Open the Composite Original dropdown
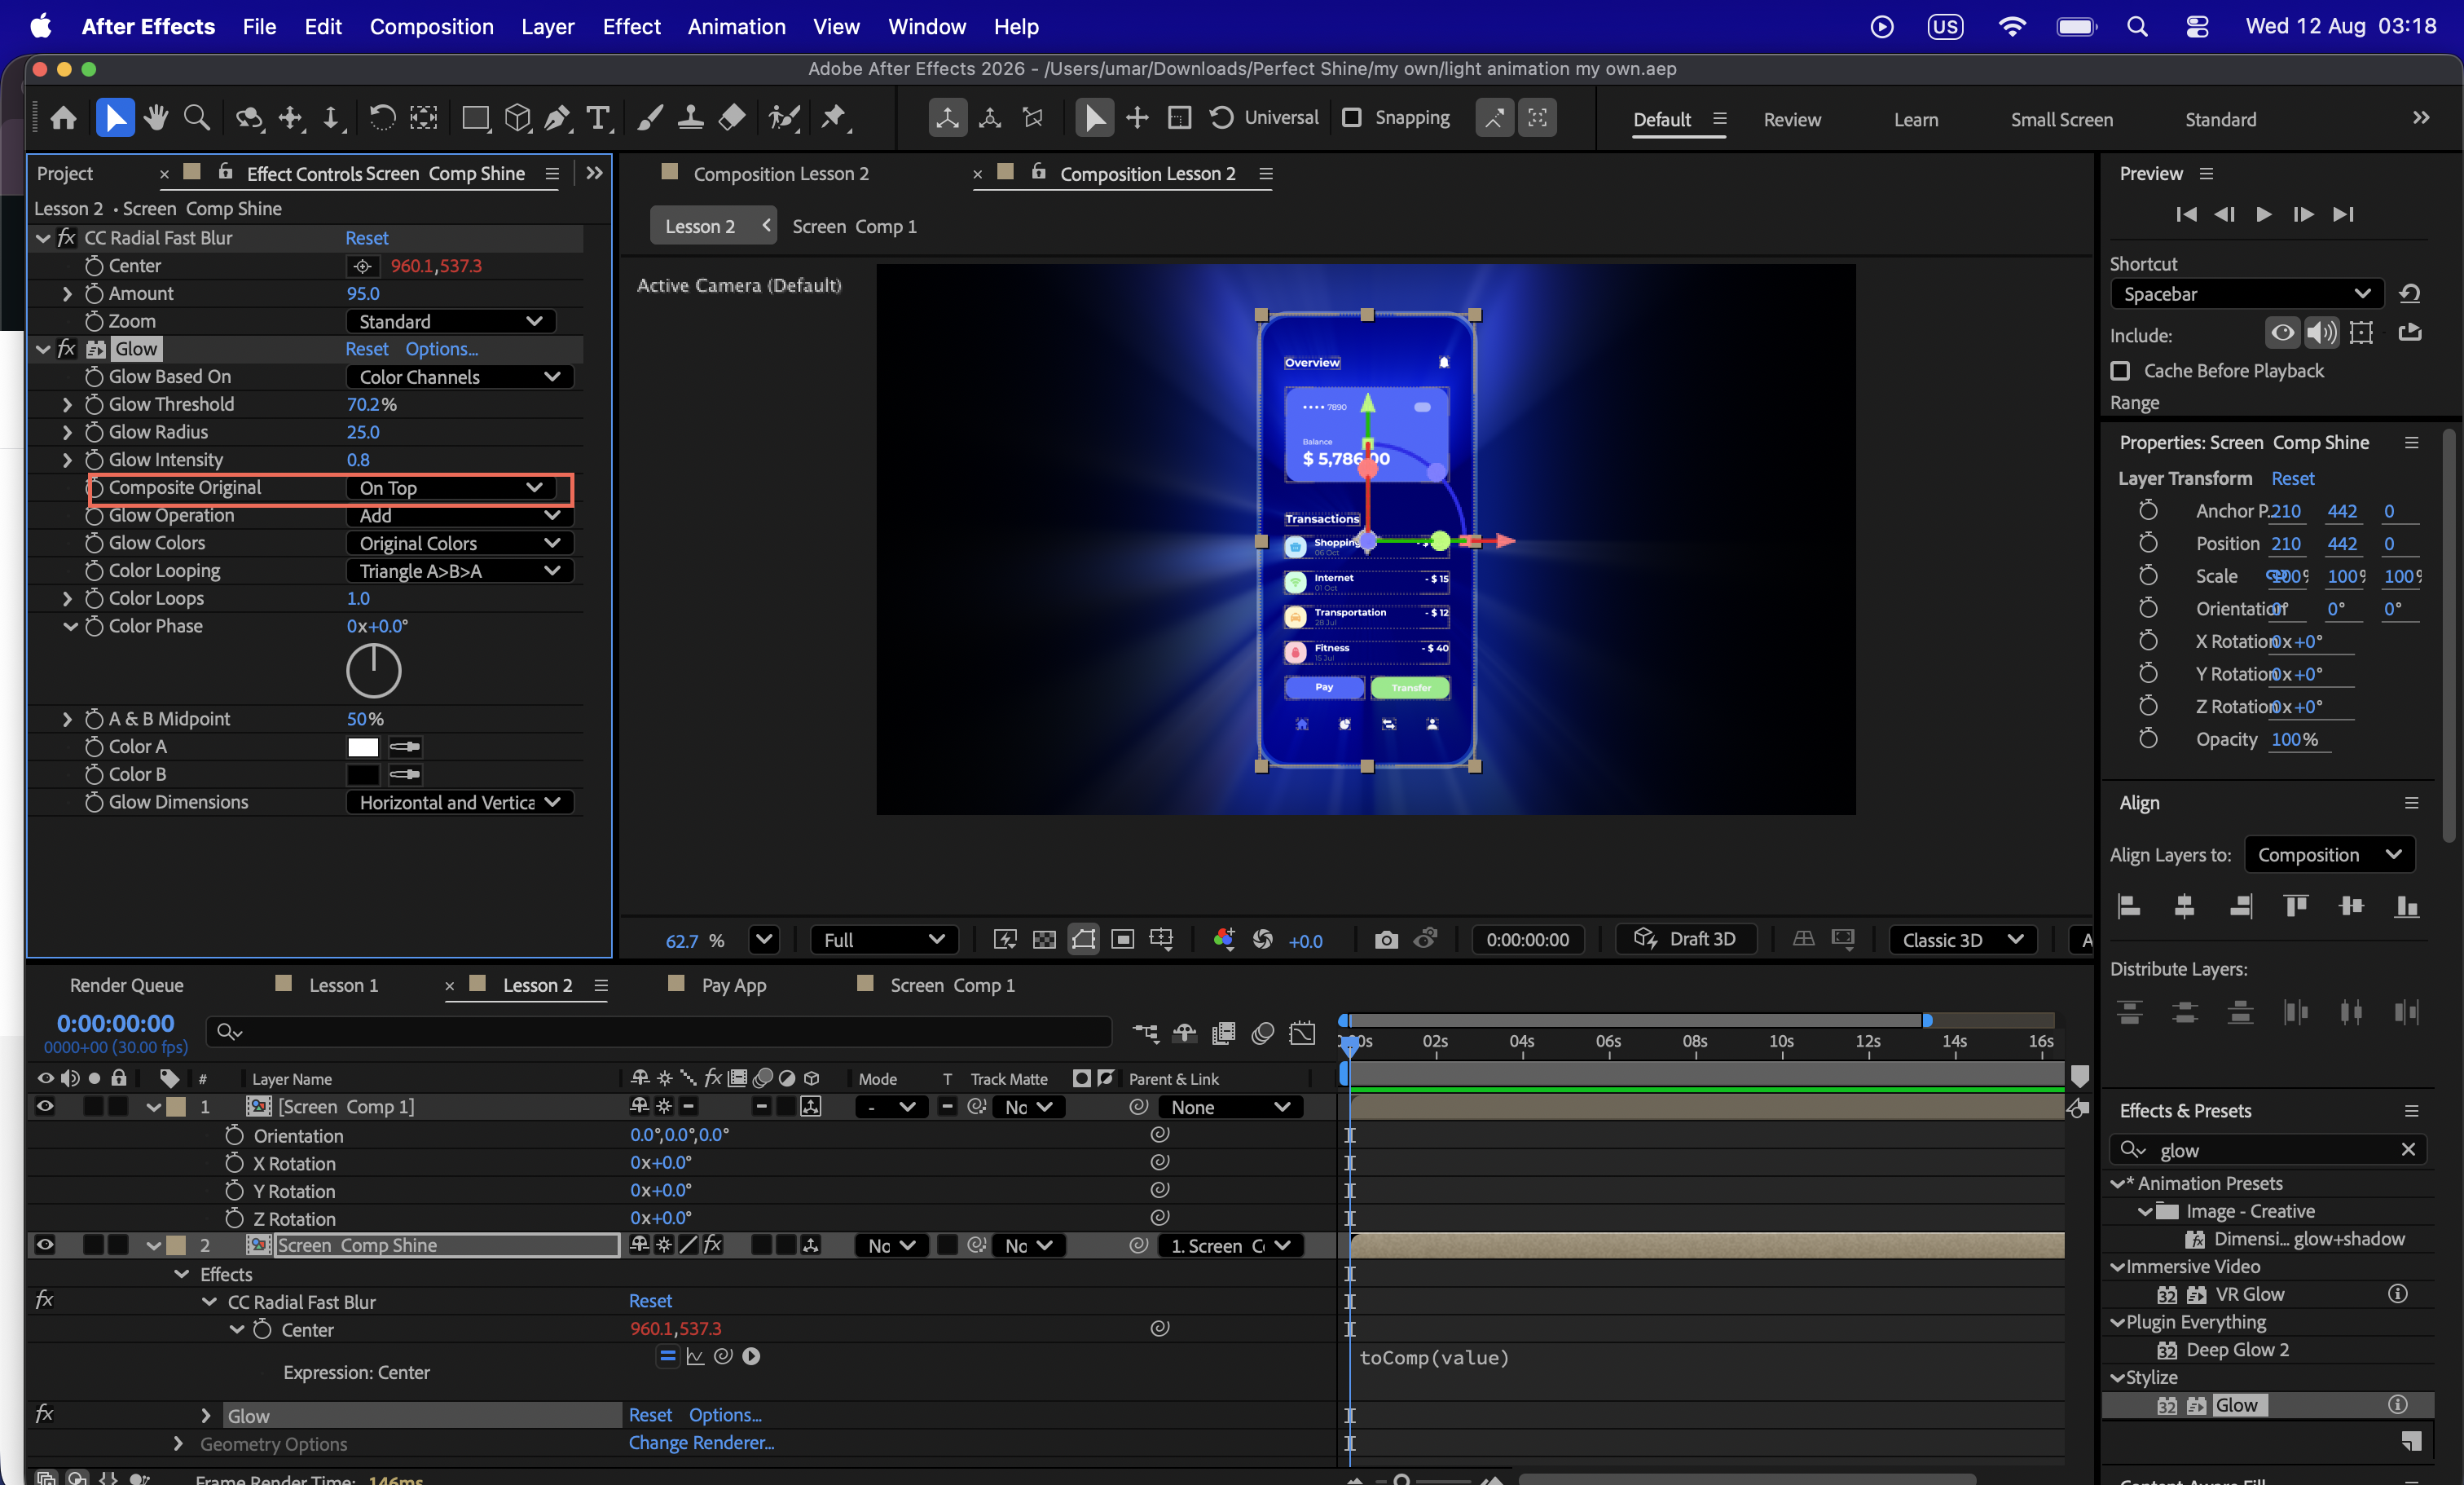2464x1485 pixels. 450,488
